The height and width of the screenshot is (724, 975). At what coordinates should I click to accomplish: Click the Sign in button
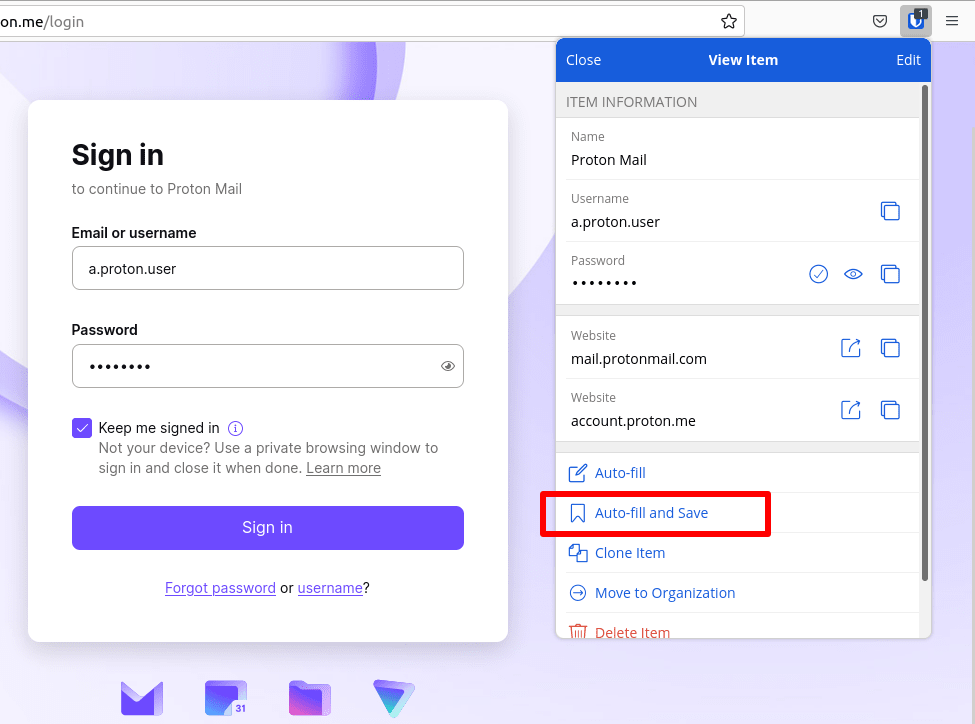coord(267,528)
